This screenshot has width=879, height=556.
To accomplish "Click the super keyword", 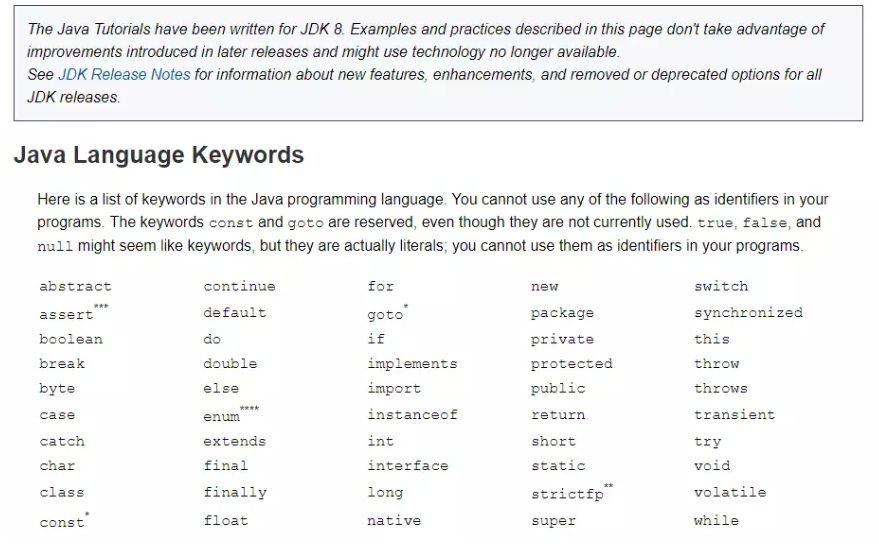I will (553, 521).
